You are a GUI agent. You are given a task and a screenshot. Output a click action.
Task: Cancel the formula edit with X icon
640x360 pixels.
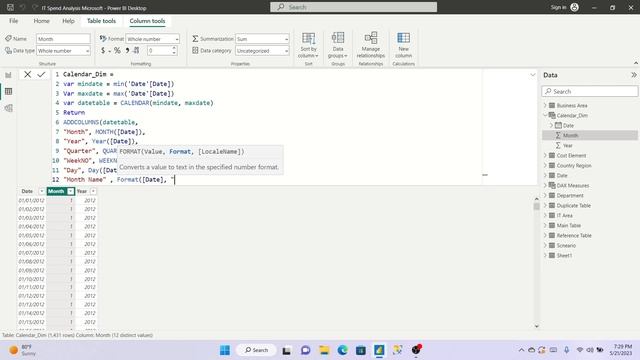click(27, 74)
